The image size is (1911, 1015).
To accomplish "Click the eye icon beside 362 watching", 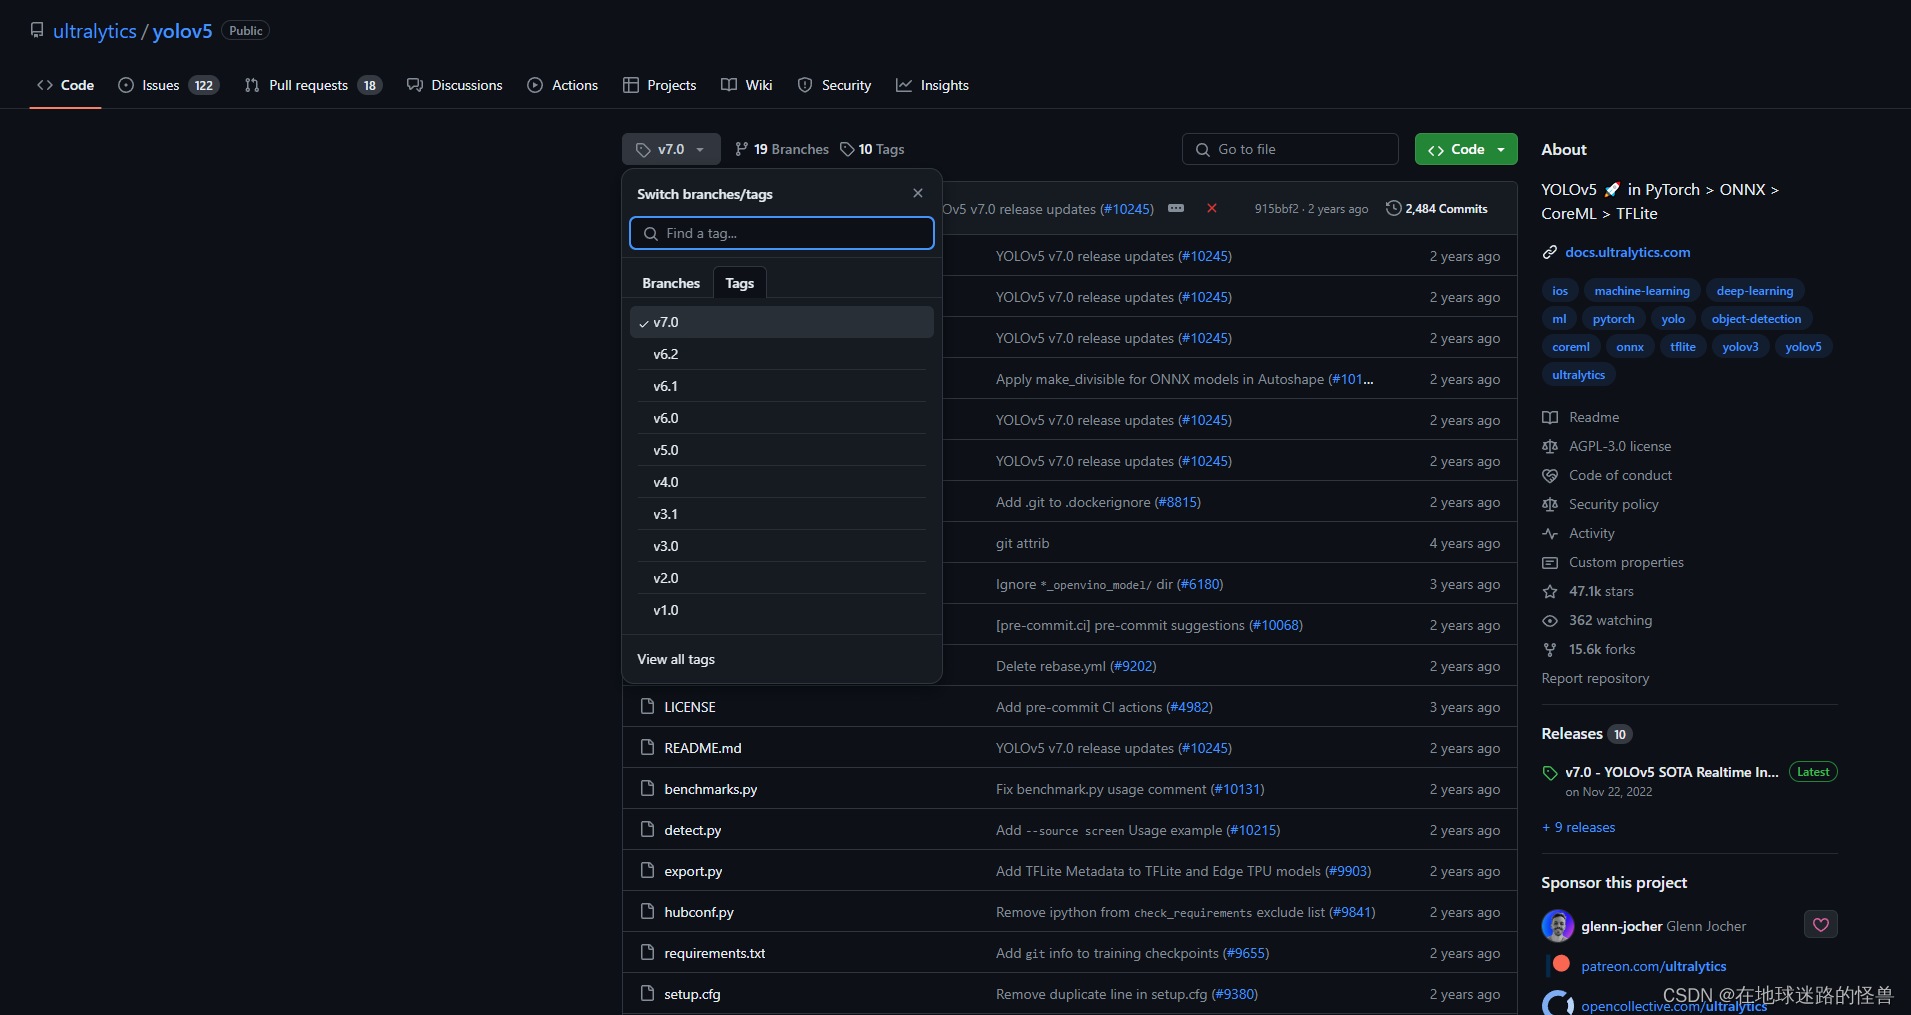I will pyautogui.click(x=1549, y=620).
